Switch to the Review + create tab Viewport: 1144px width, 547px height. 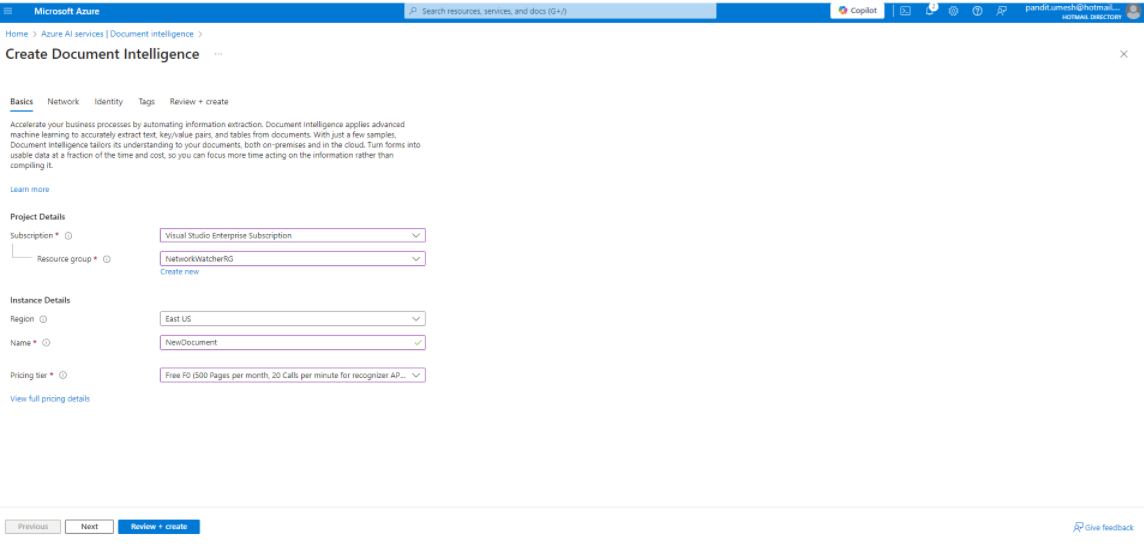click(199, 101)
